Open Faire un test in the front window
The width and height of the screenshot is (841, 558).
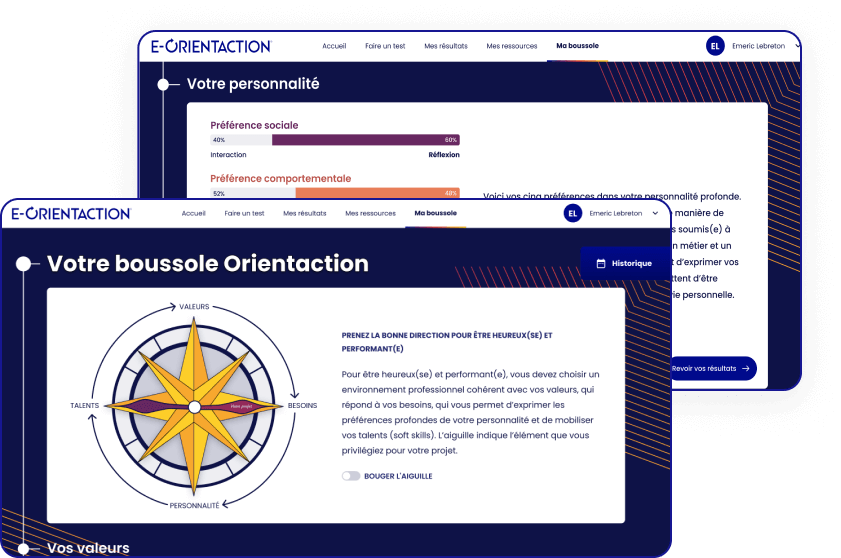click(x=244, y=213)
